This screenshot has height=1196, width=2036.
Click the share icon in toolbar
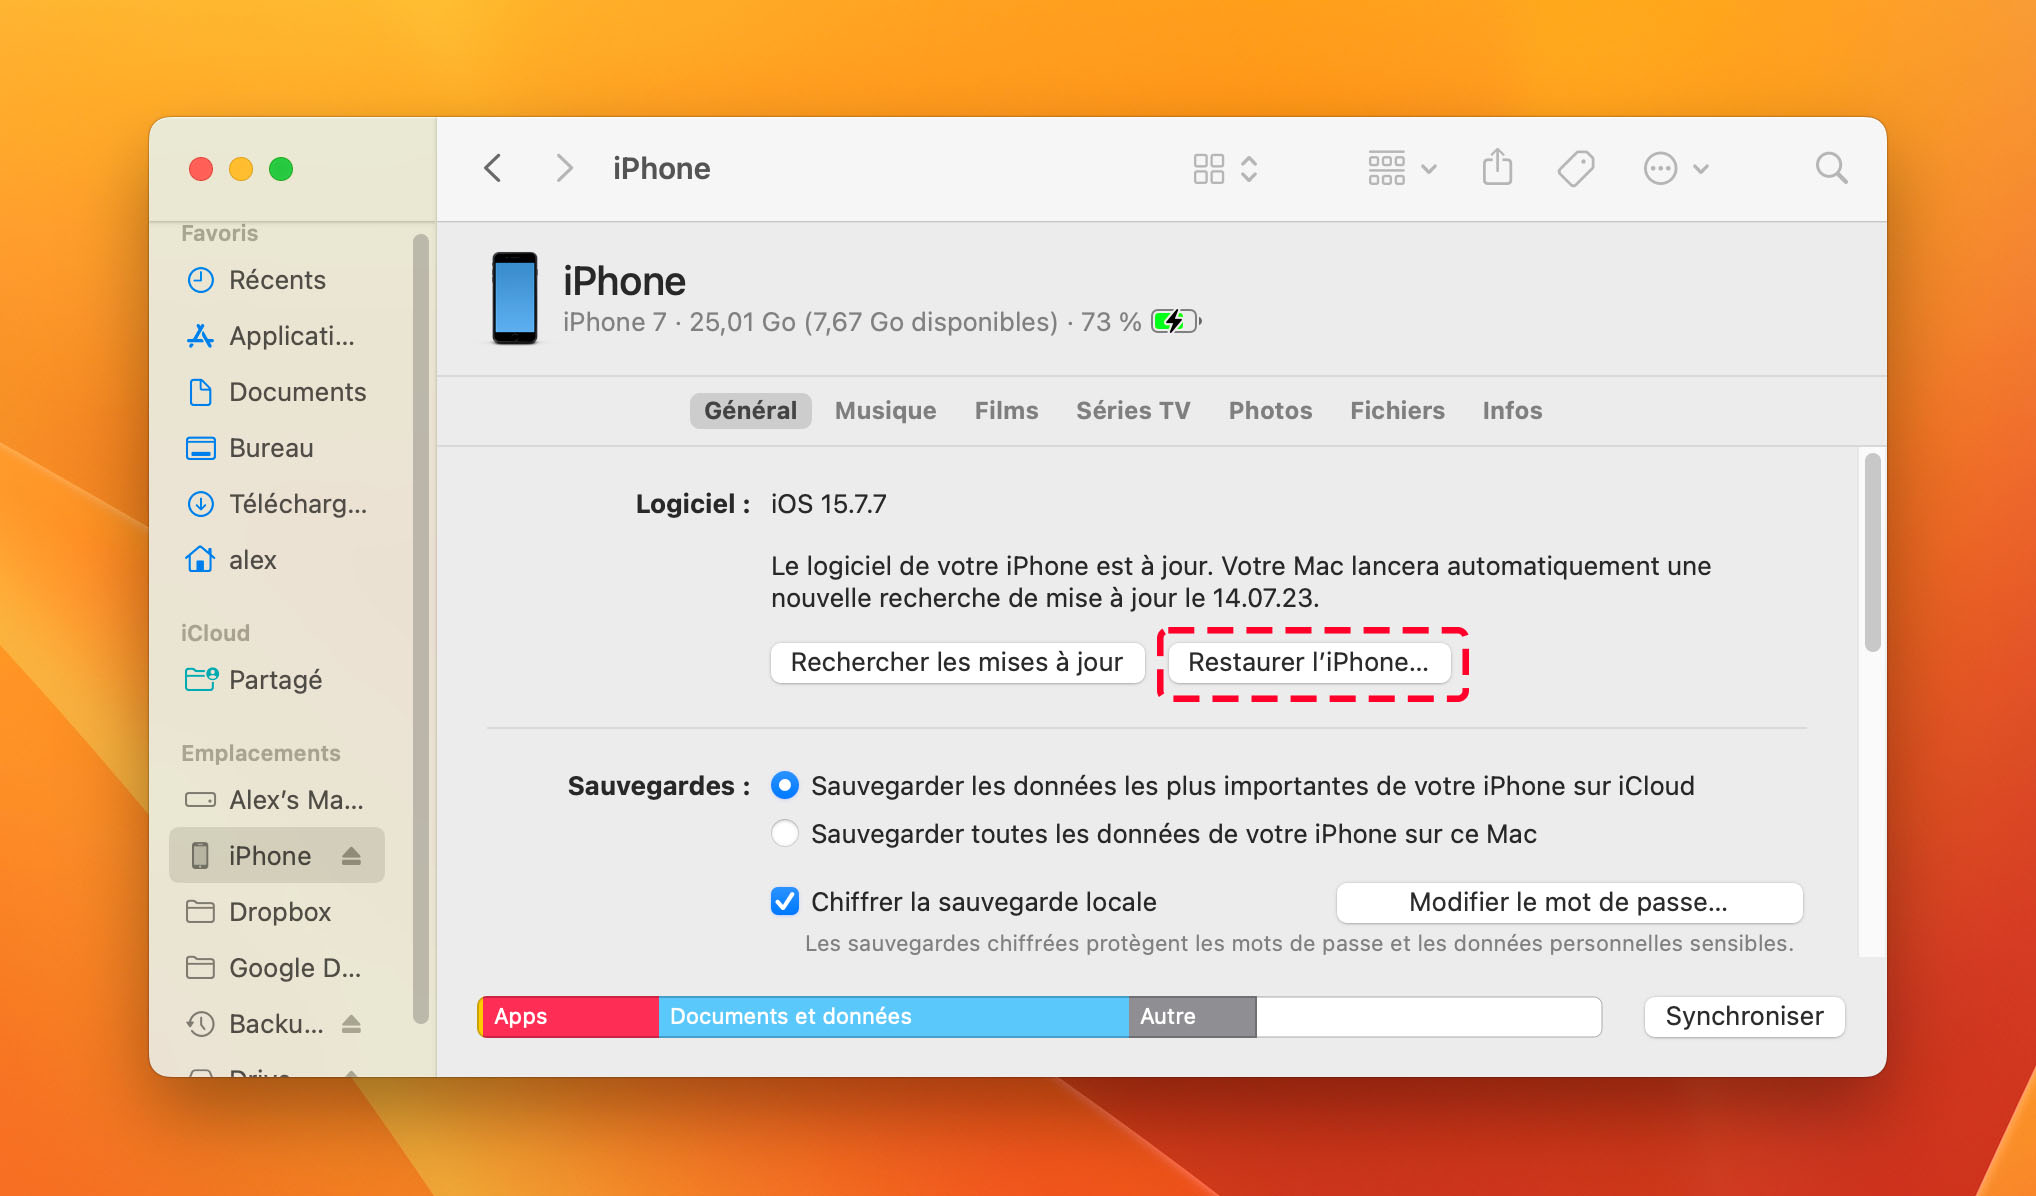[1499, 168]
